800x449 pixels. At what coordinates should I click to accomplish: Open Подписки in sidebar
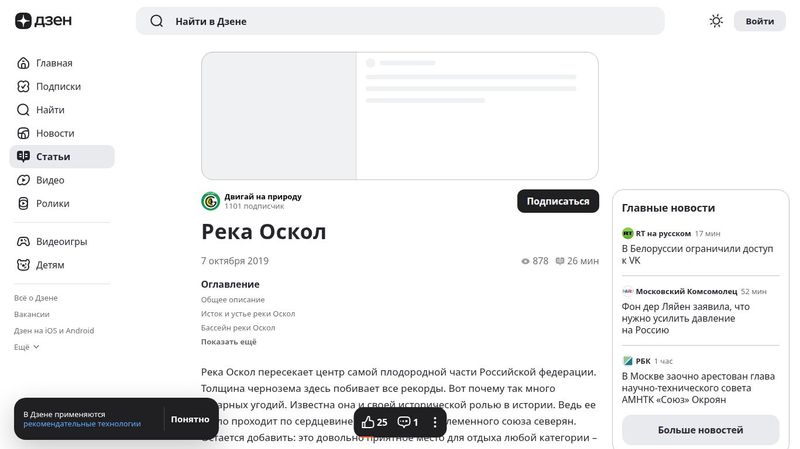(x=58, y=86)
